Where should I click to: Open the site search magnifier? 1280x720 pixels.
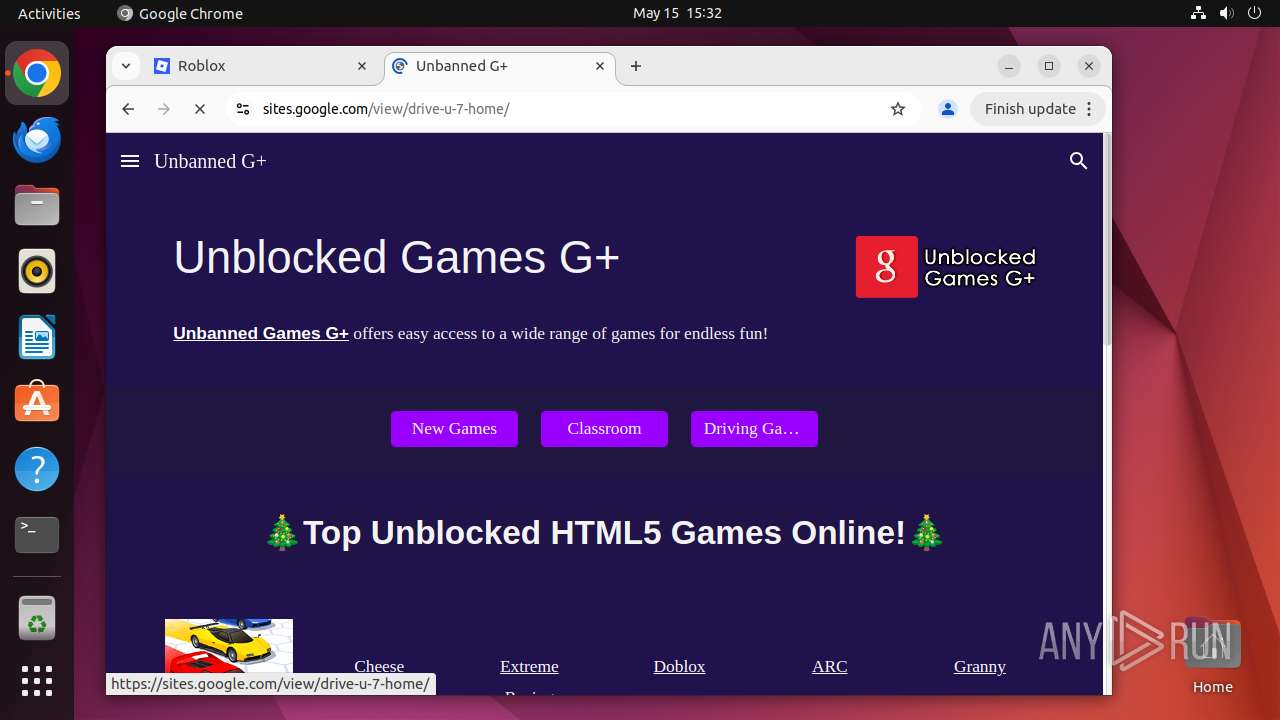[x=1078, y=161]
